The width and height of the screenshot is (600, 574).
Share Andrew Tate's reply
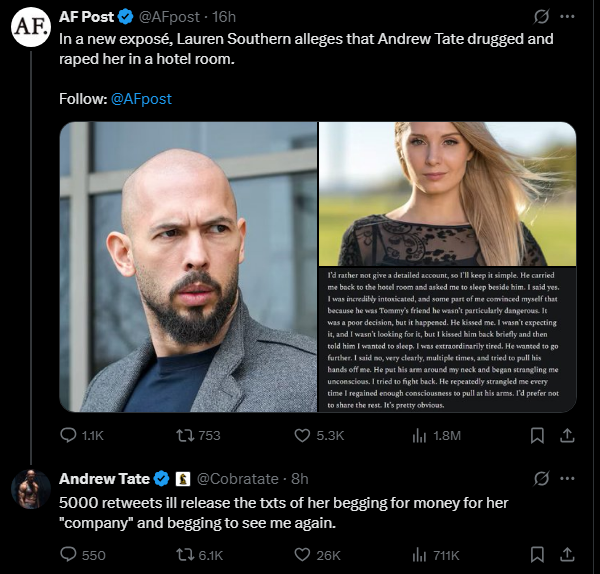tap(567, 555)
